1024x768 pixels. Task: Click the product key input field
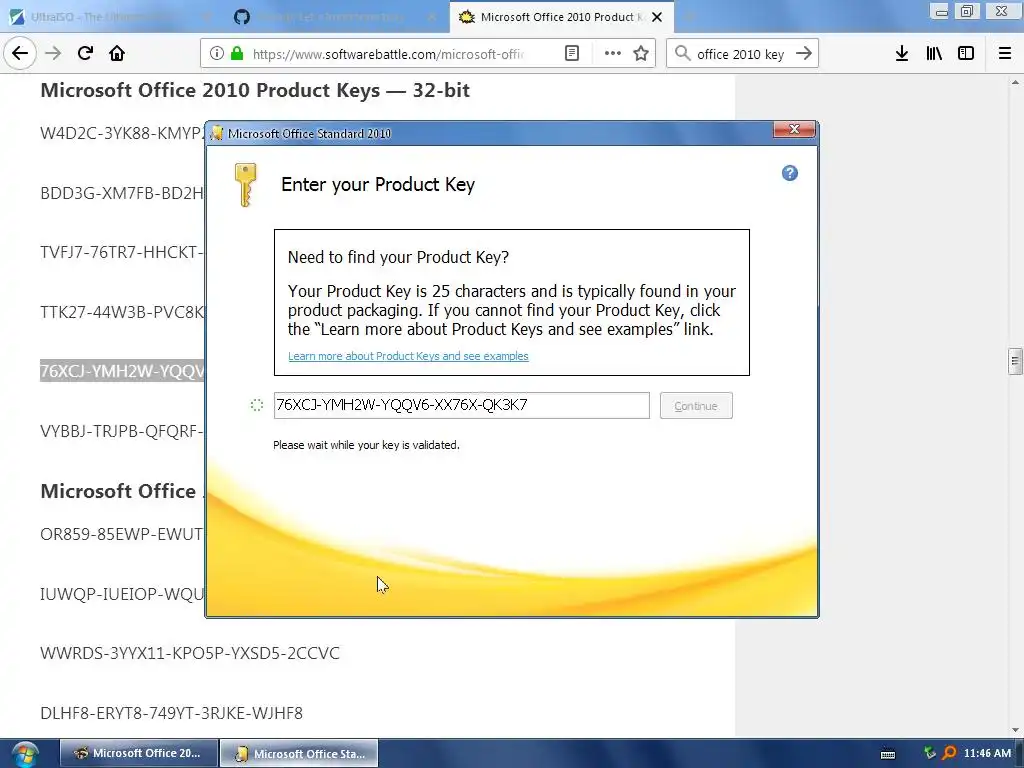coord(462,405)
